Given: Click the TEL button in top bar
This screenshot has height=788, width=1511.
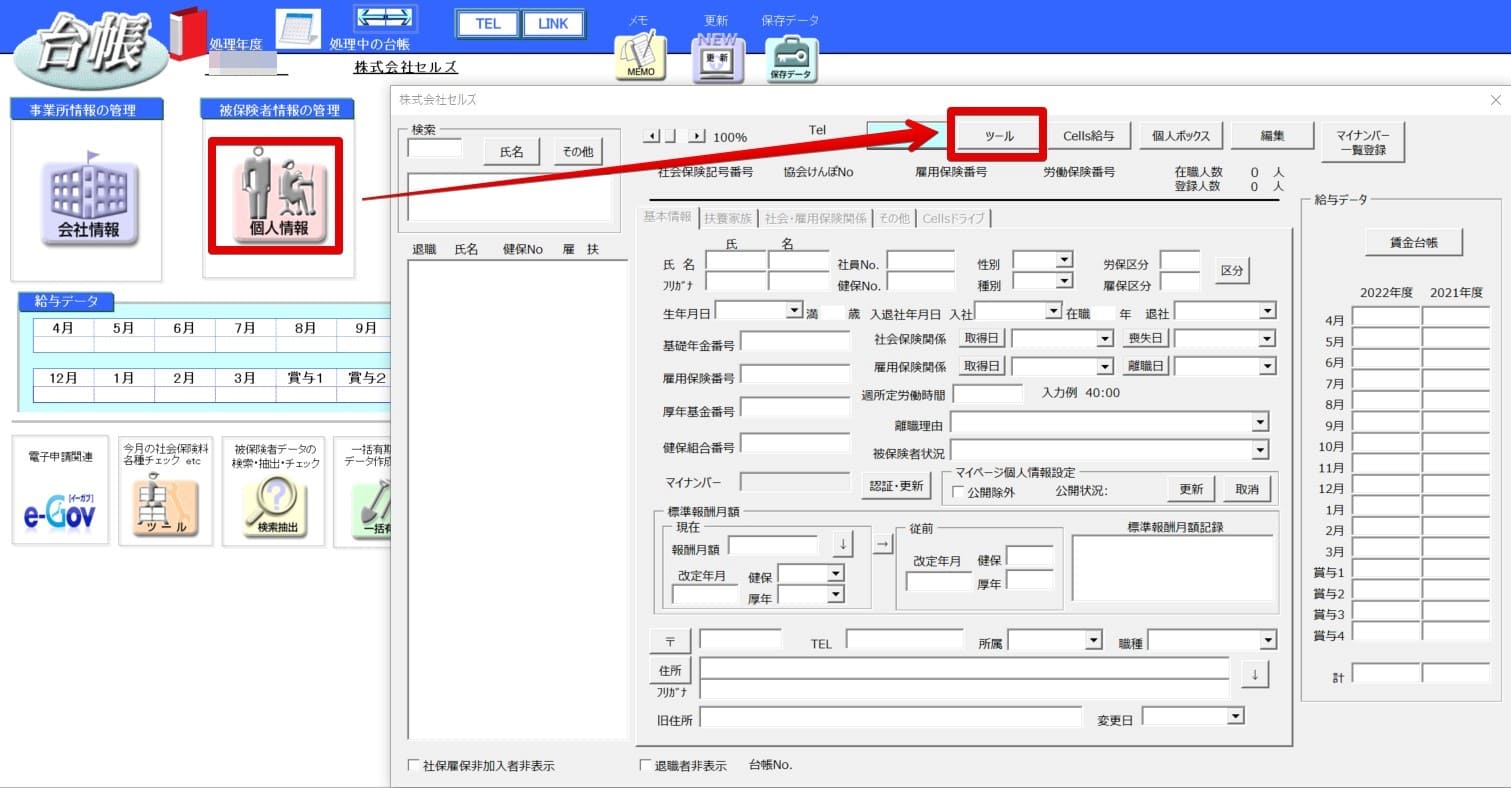Looking at the screenshot, I should point(488,24).
